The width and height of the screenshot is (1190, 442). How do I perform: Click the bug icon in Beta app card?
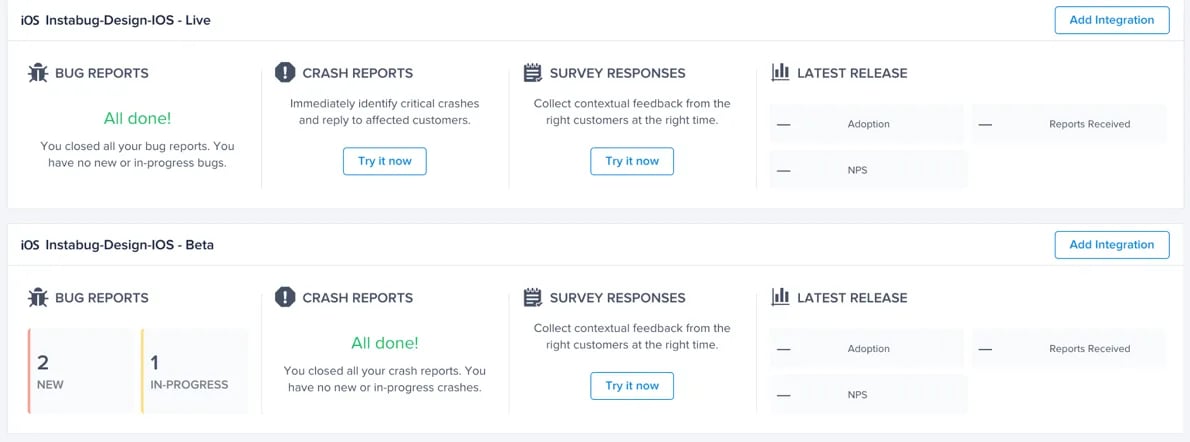click(38, 297)
